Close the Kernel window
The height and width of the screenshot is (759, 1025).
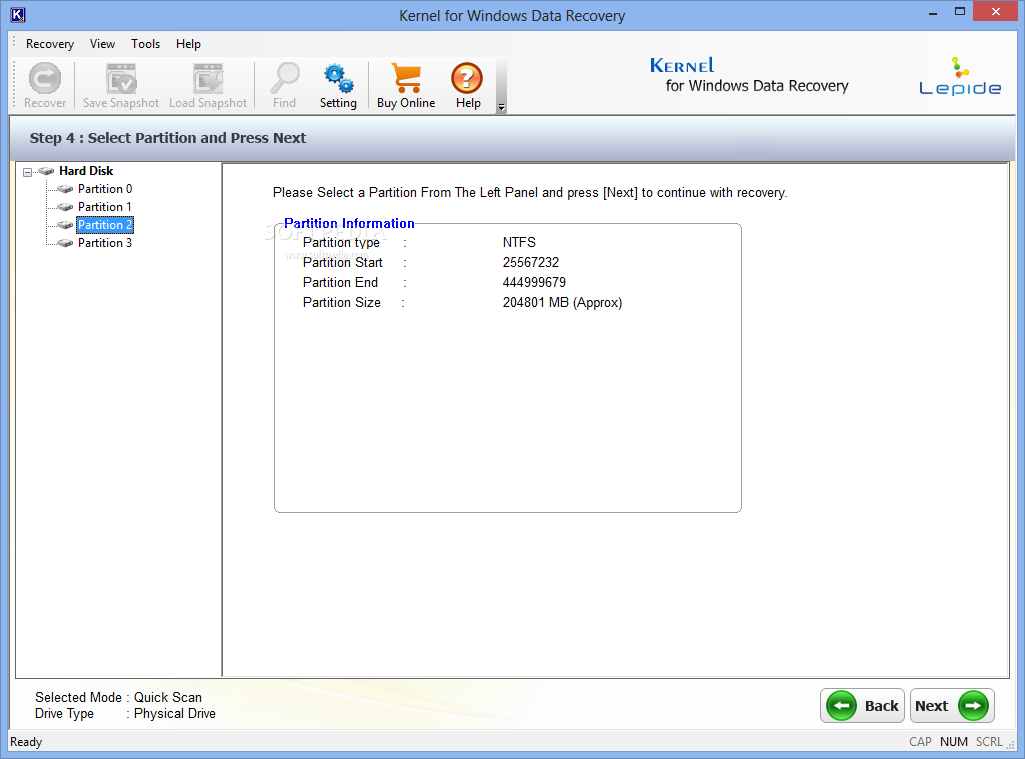pos(996,11)
